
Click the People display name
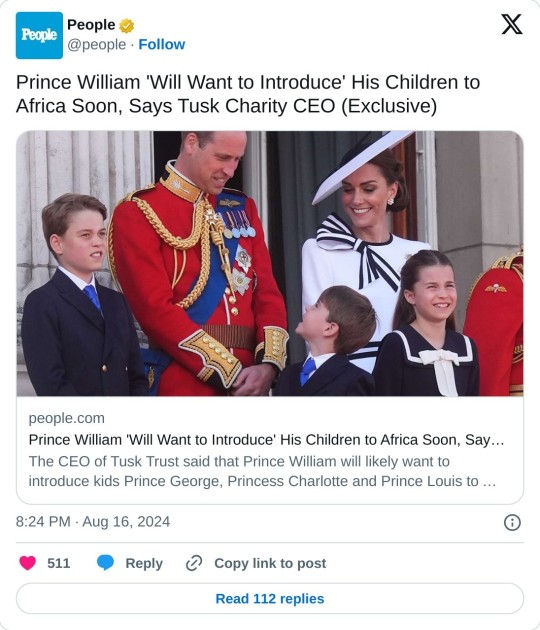91,25
